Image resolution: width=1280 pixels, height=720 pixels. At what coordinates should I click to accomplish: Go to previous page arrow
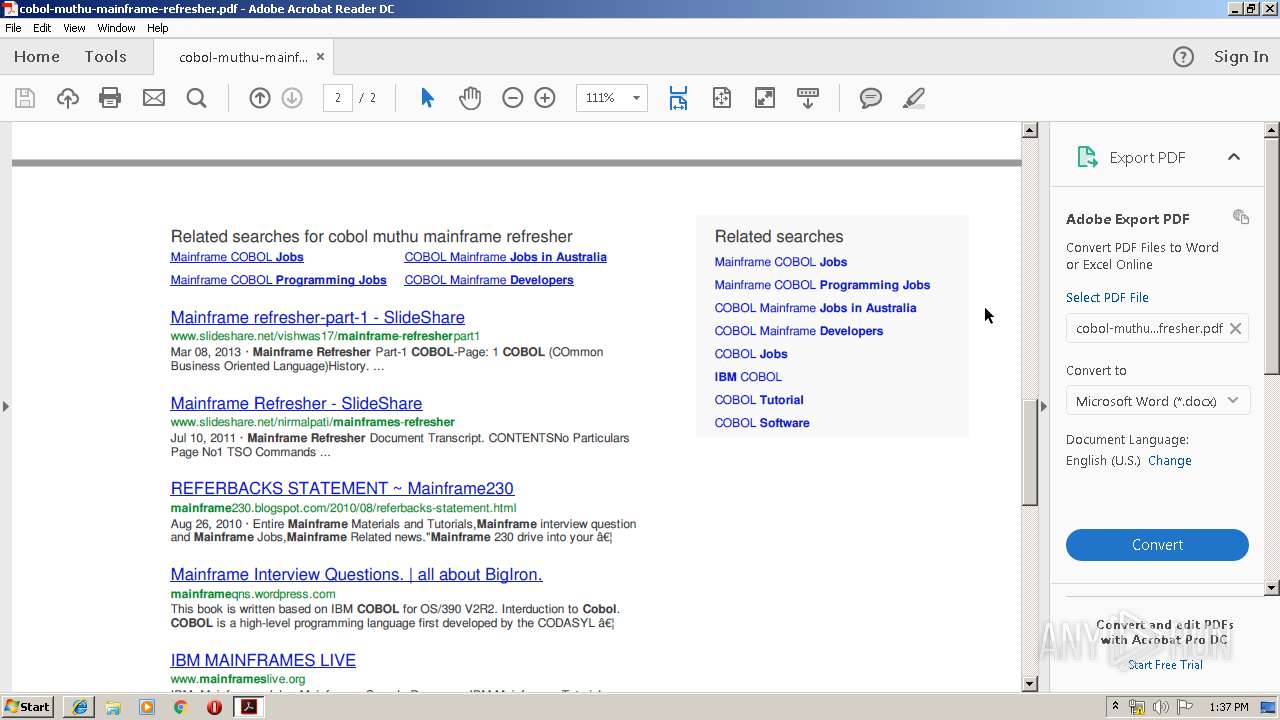pos(260,98)
